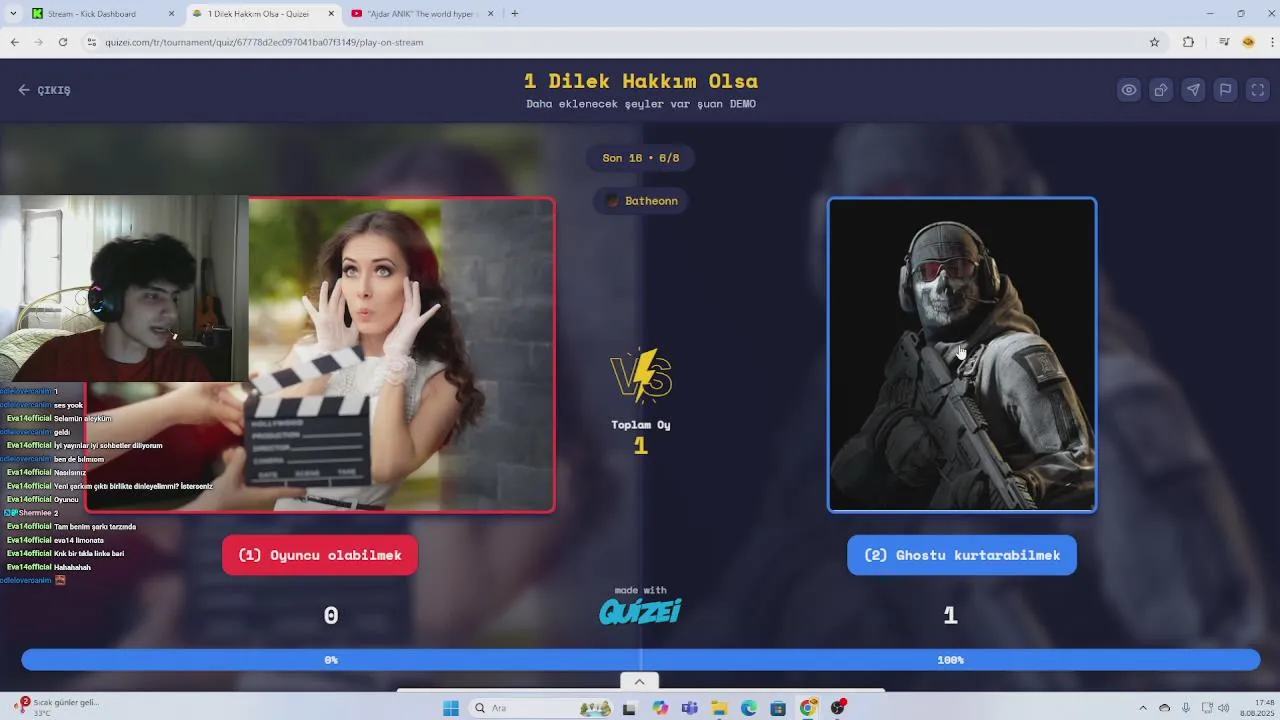
Task: Close the Stream - Kick Dashboard tab
Action: click(x=171, y=14)
